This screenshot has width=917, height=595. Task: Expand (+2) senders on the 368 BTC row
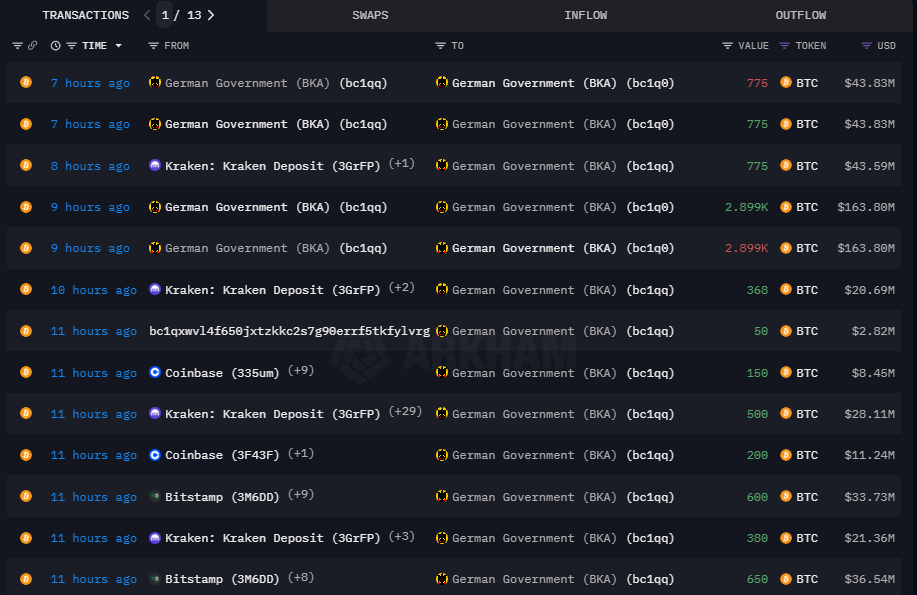click(x=402, y=287)
